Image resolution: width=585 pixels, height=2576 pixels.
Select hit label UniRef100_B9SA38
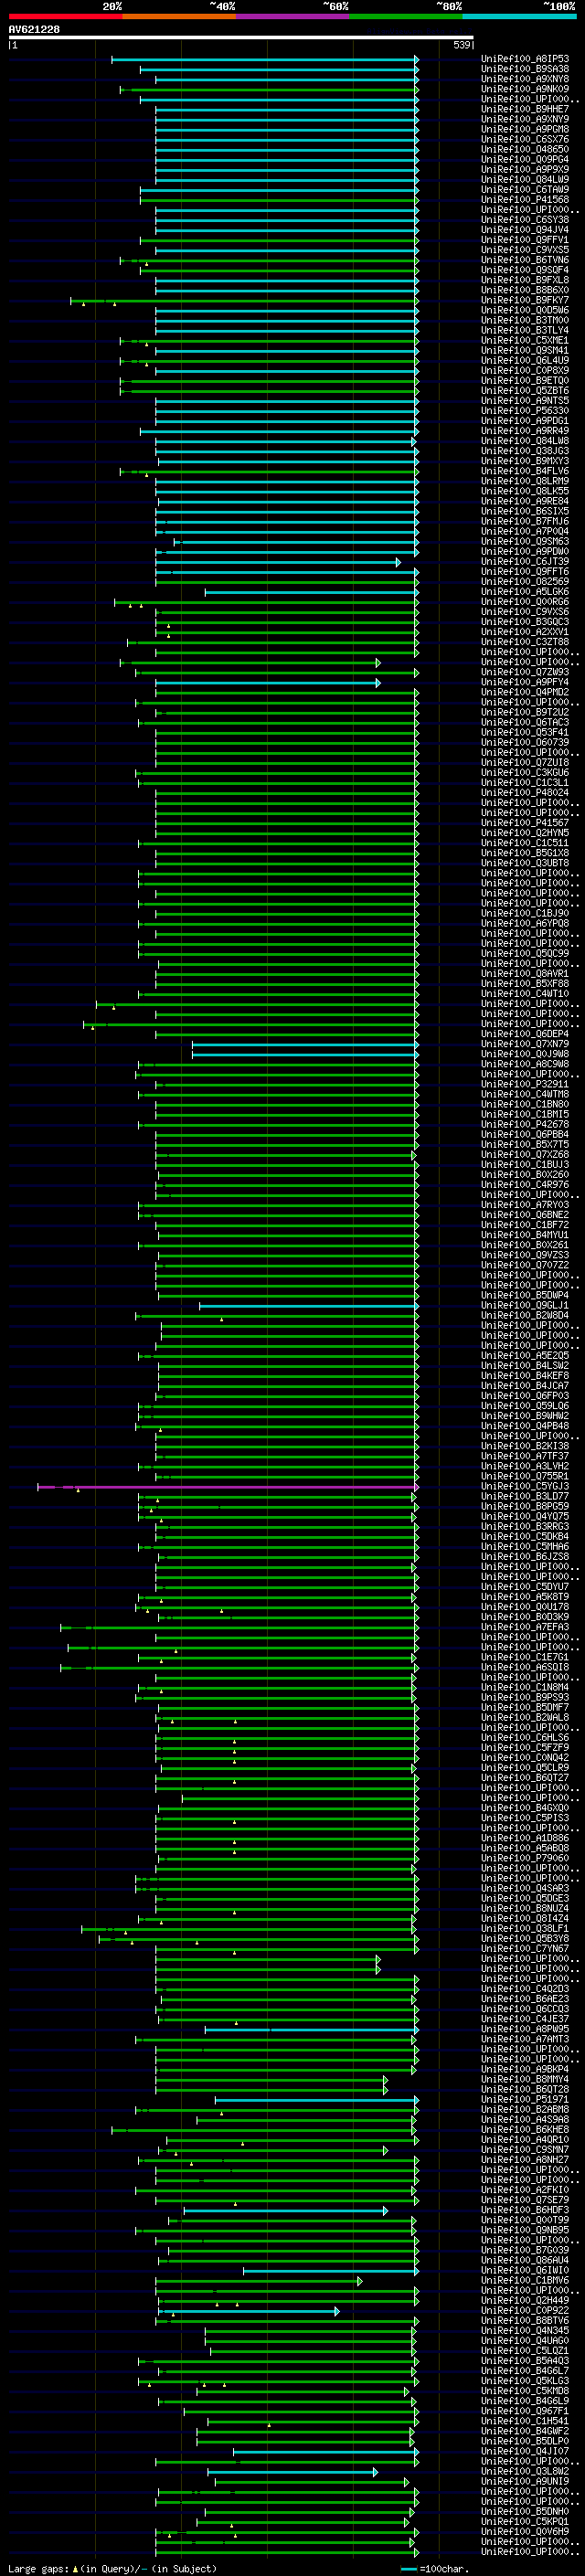525,69
